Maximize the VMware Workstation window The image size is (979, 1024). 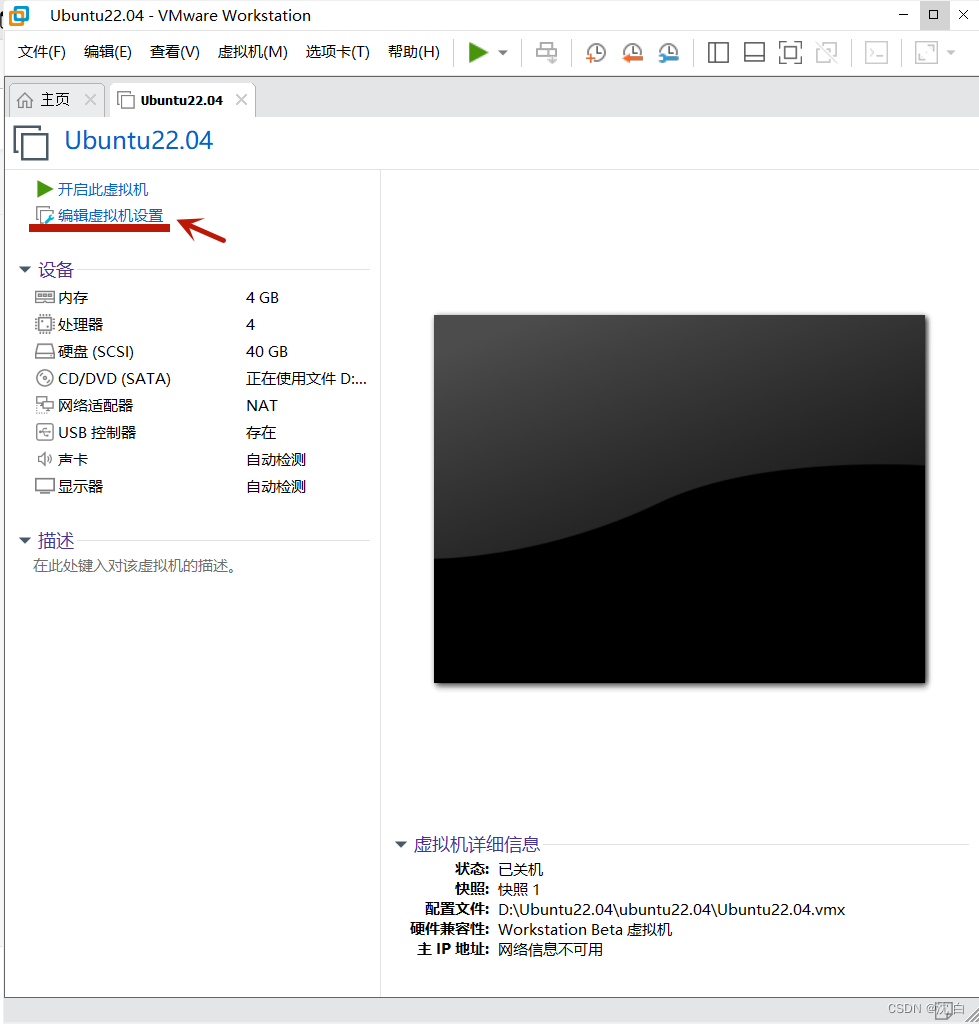[933, 15]
